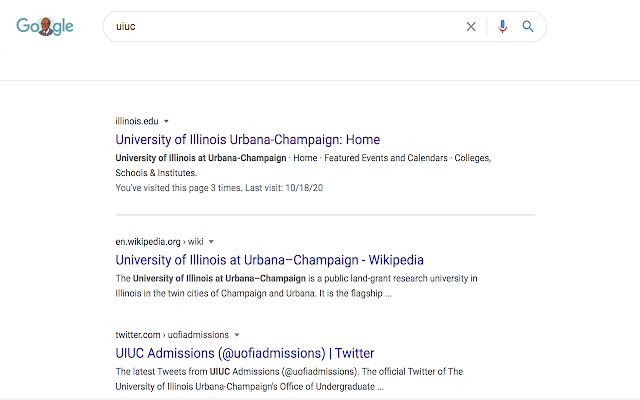The image size is (640, 400).
Task: Open UIUC Admissions Twitter result
Action: pos(245,353)
